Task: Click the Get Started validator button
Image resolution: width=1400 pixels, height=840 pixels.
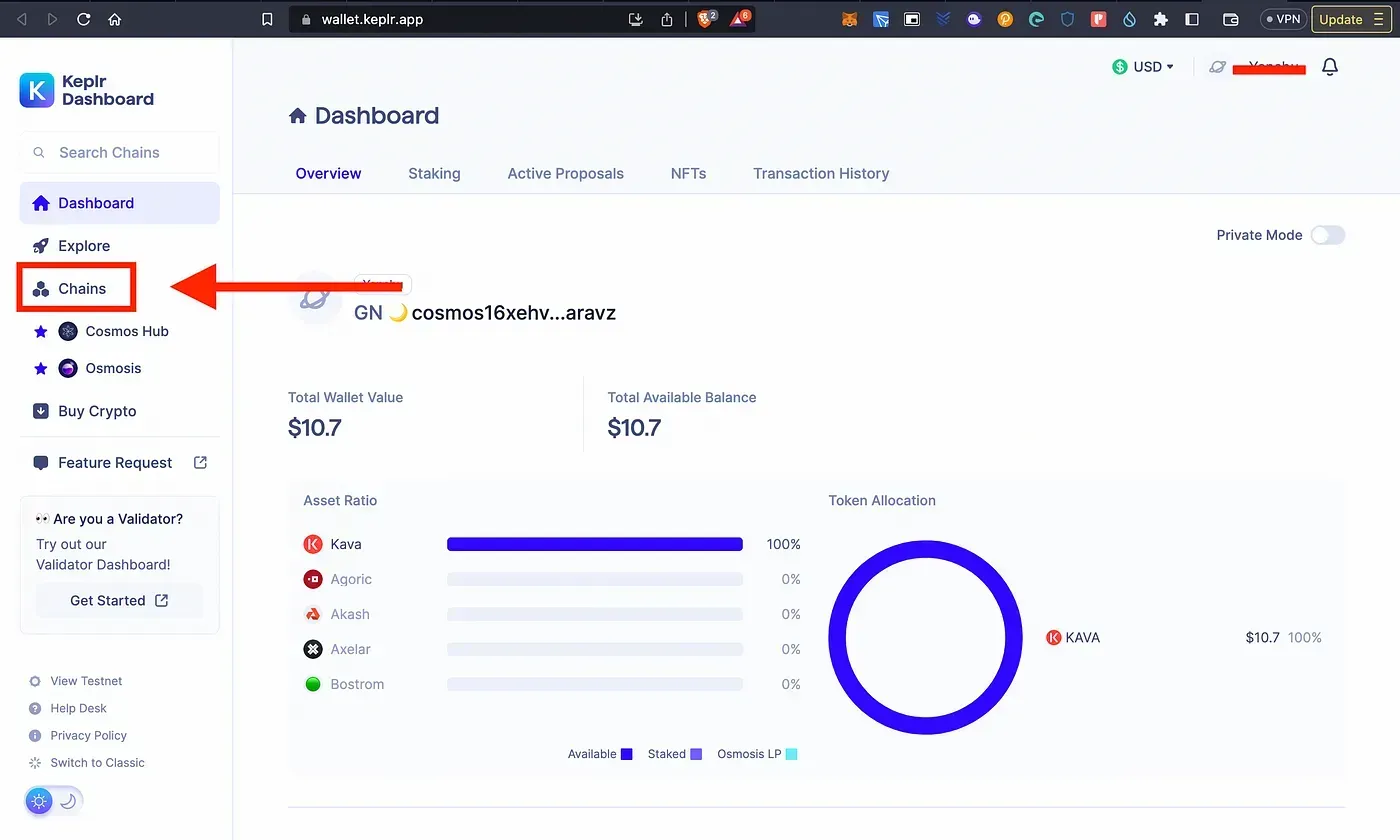Action: click(119, 600)
